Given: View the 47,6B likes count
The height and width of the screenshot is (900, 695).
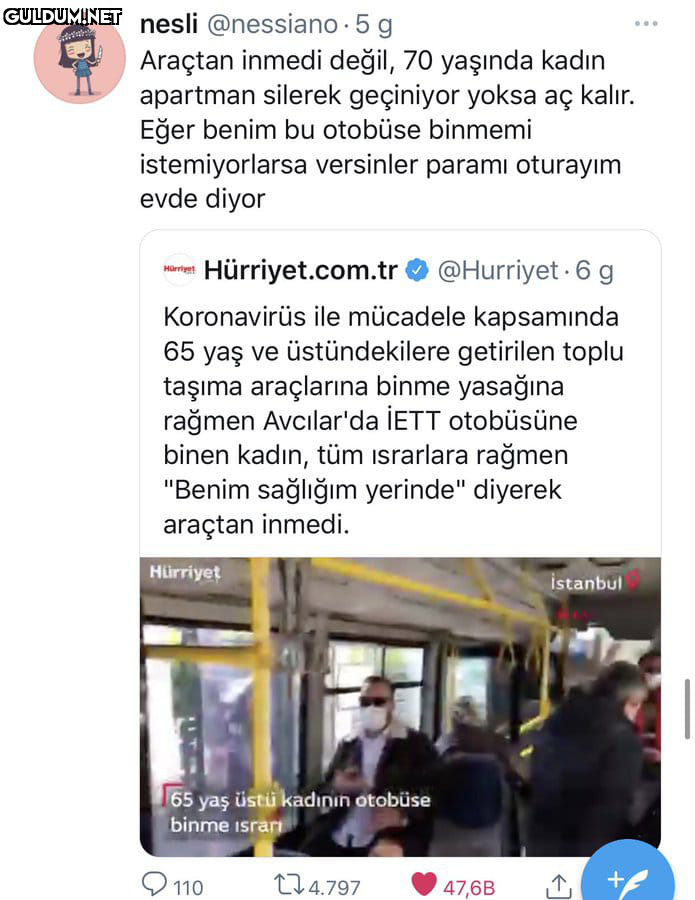Looking at the screenshot, I should [469, 887].
